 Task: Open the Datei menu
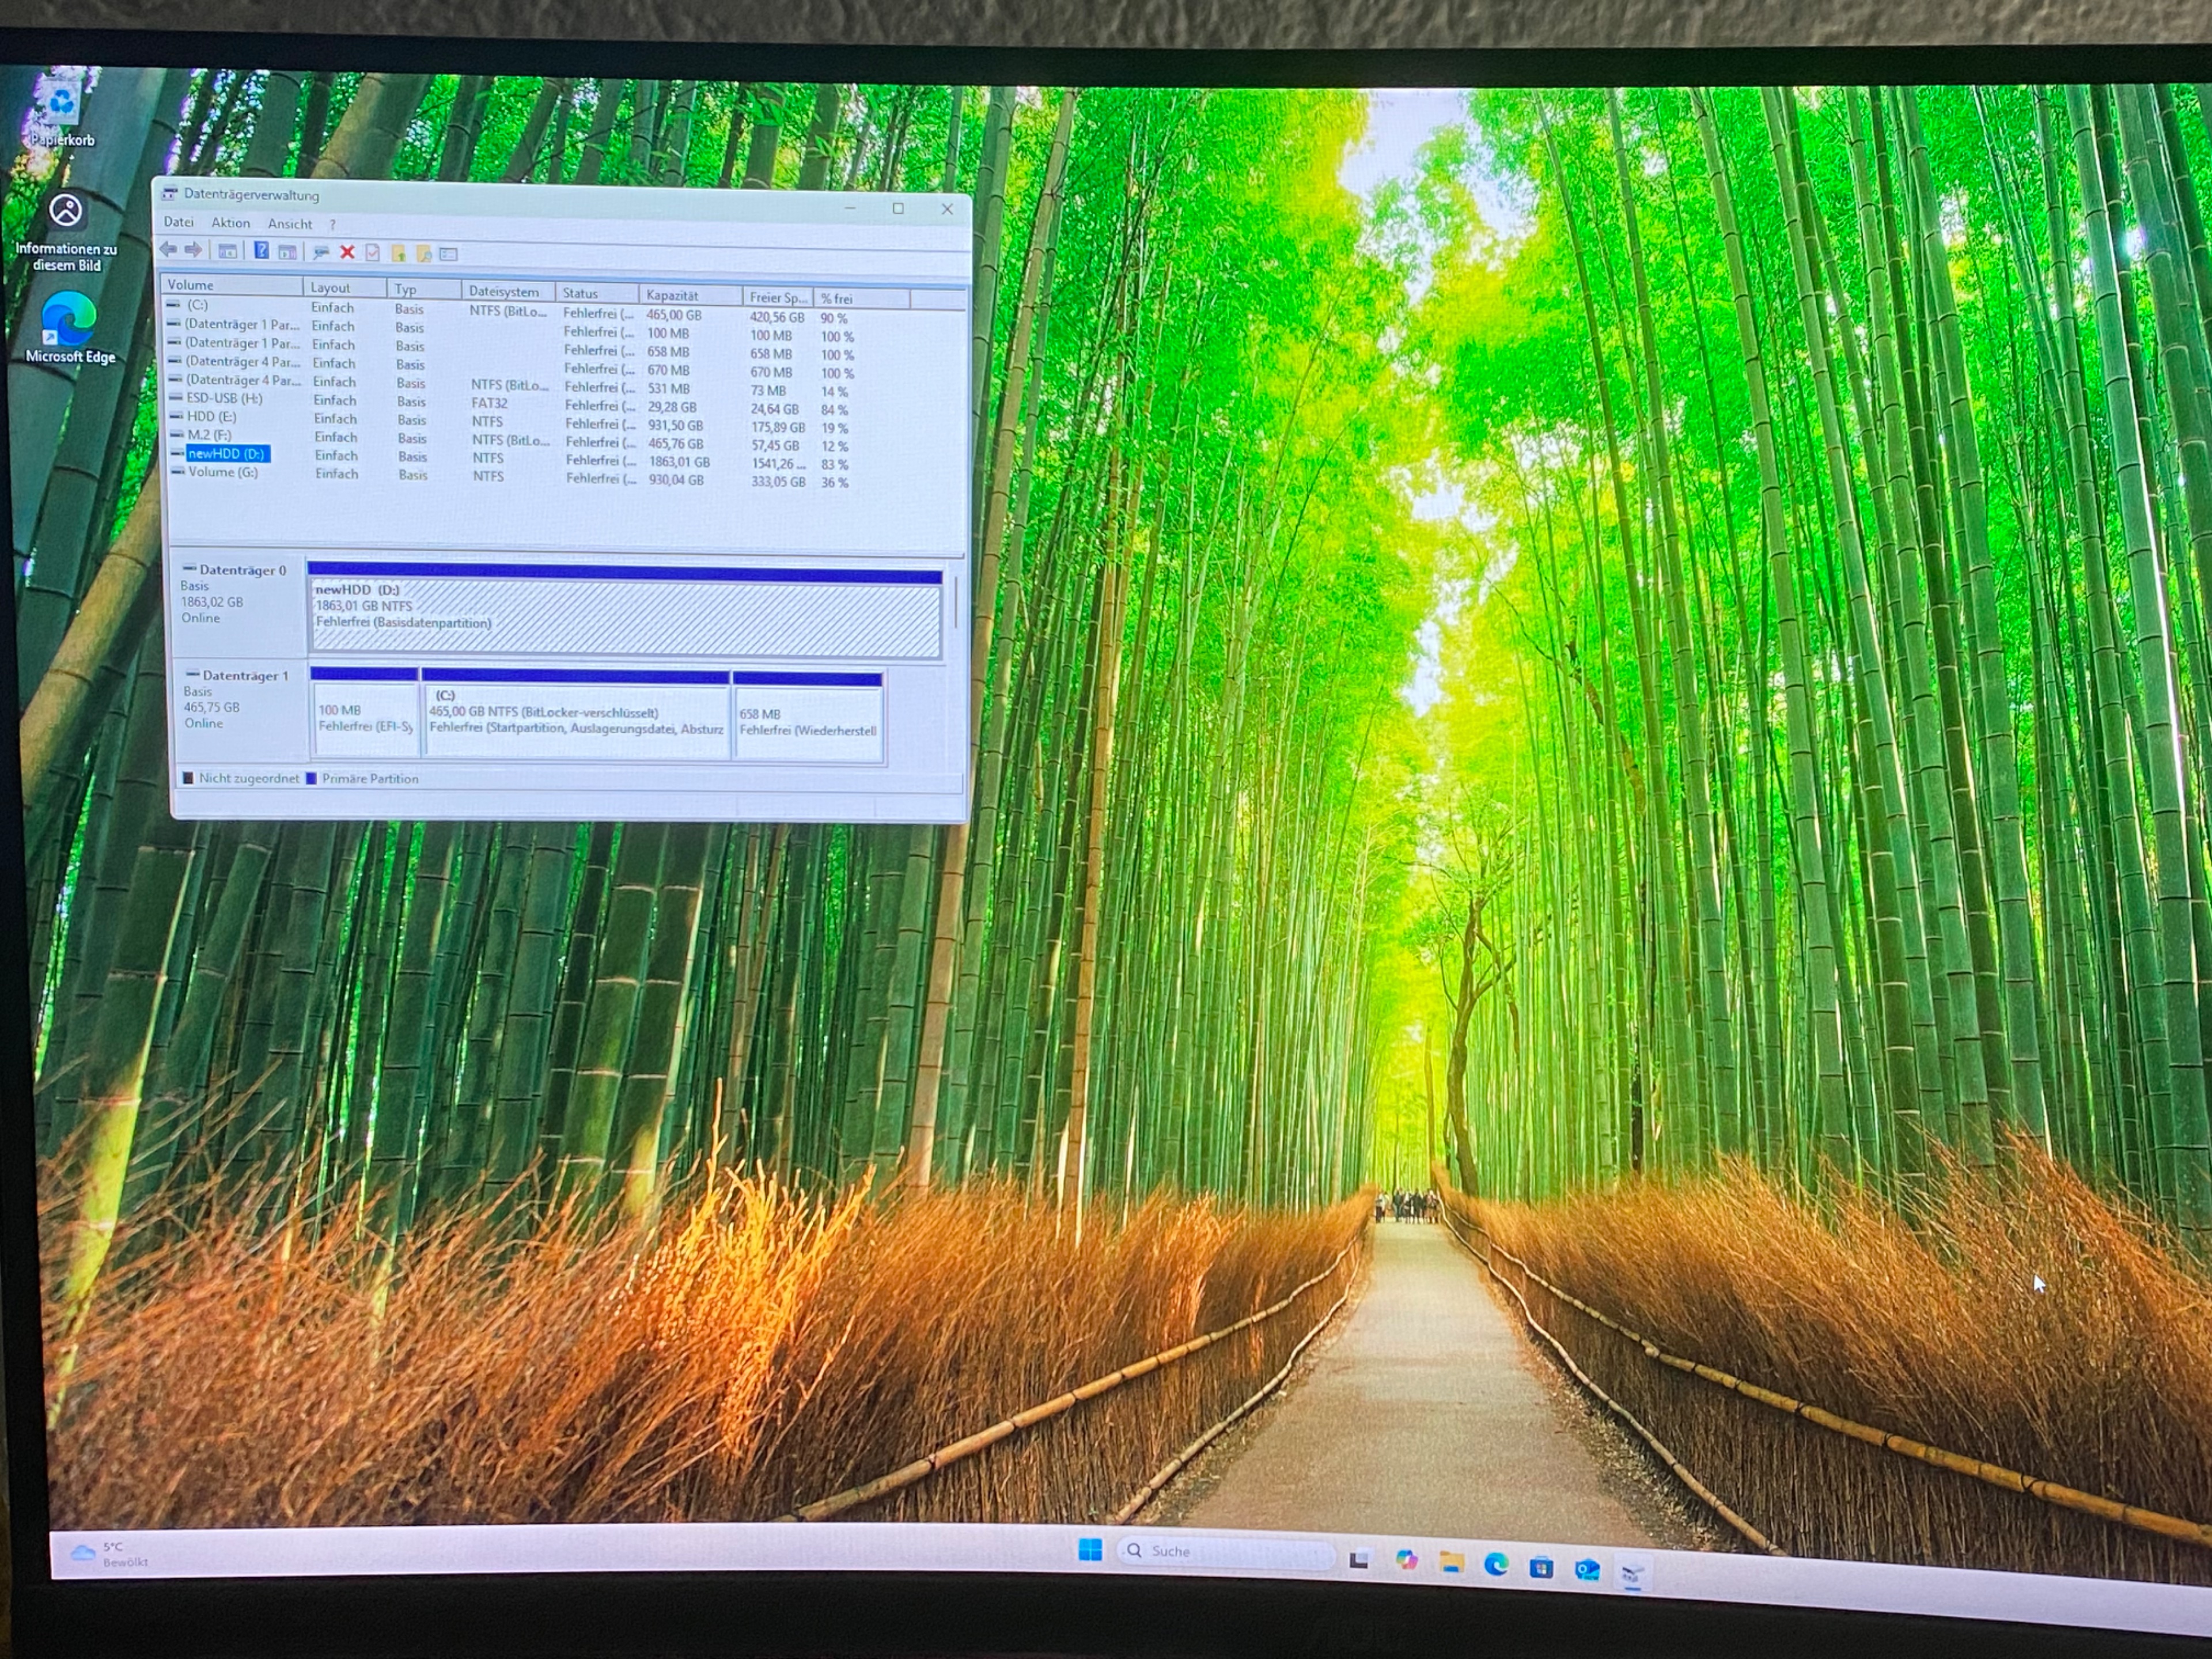click(178, 222)
